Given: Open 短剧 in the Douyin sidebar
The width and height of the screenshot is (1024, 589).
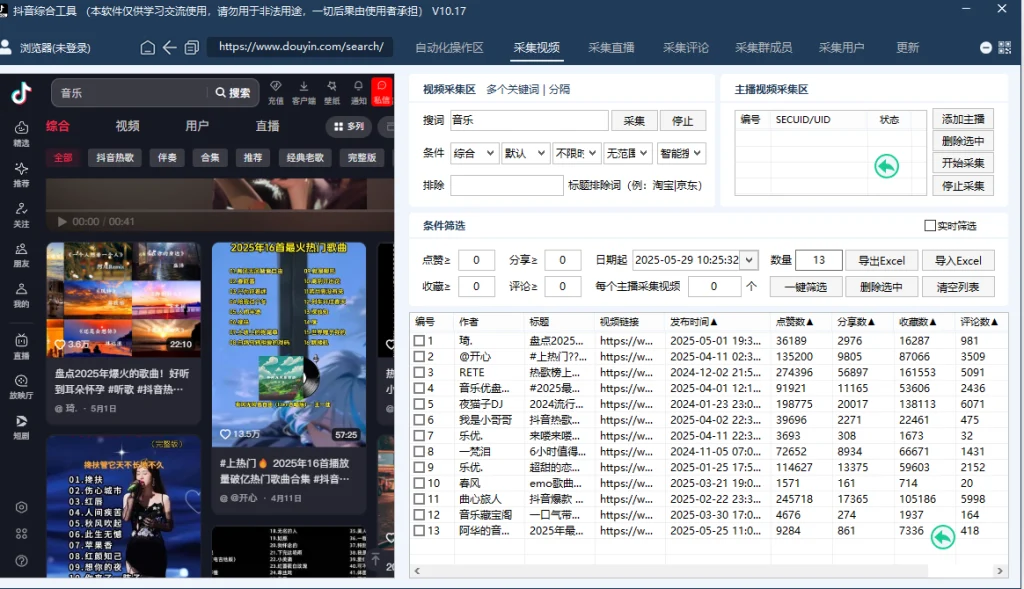Looking at the screenshot, I should [22, 427].
